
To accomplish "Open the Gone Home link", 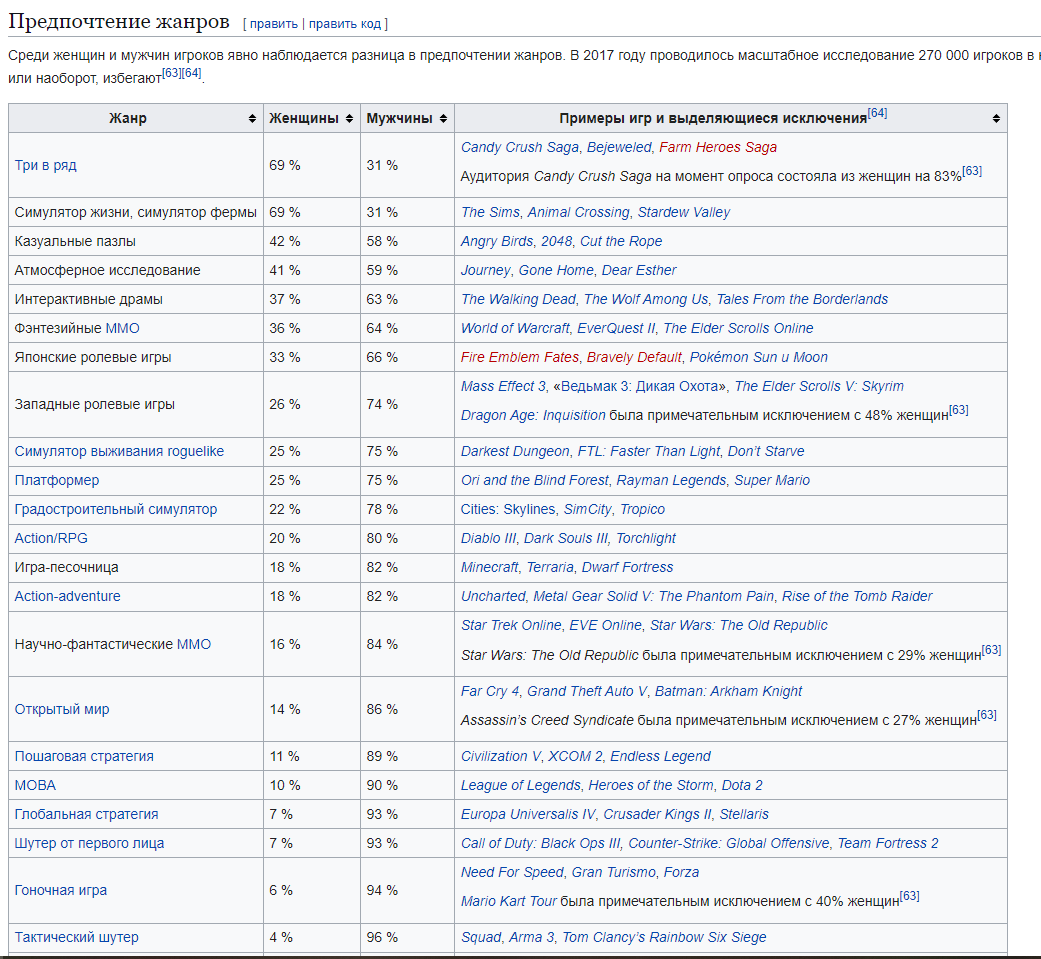I will (556, 270).
